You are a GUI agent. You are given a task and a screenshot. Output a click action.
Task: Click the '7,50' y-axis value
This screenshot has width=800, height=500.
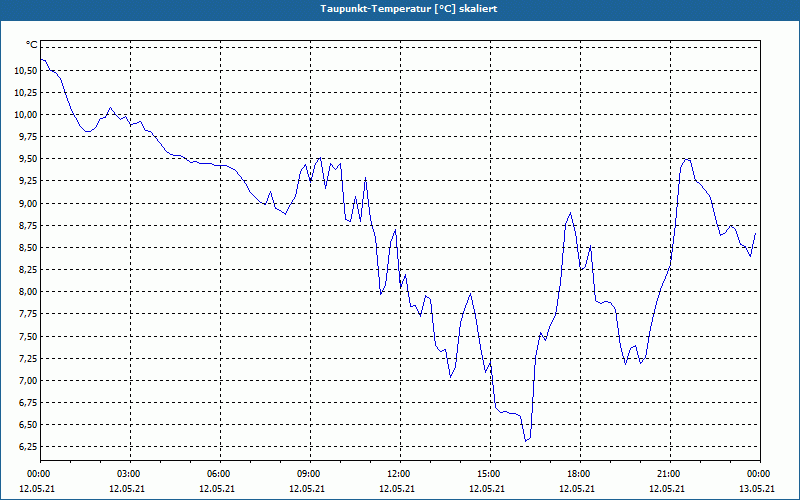tap(28, 337)
